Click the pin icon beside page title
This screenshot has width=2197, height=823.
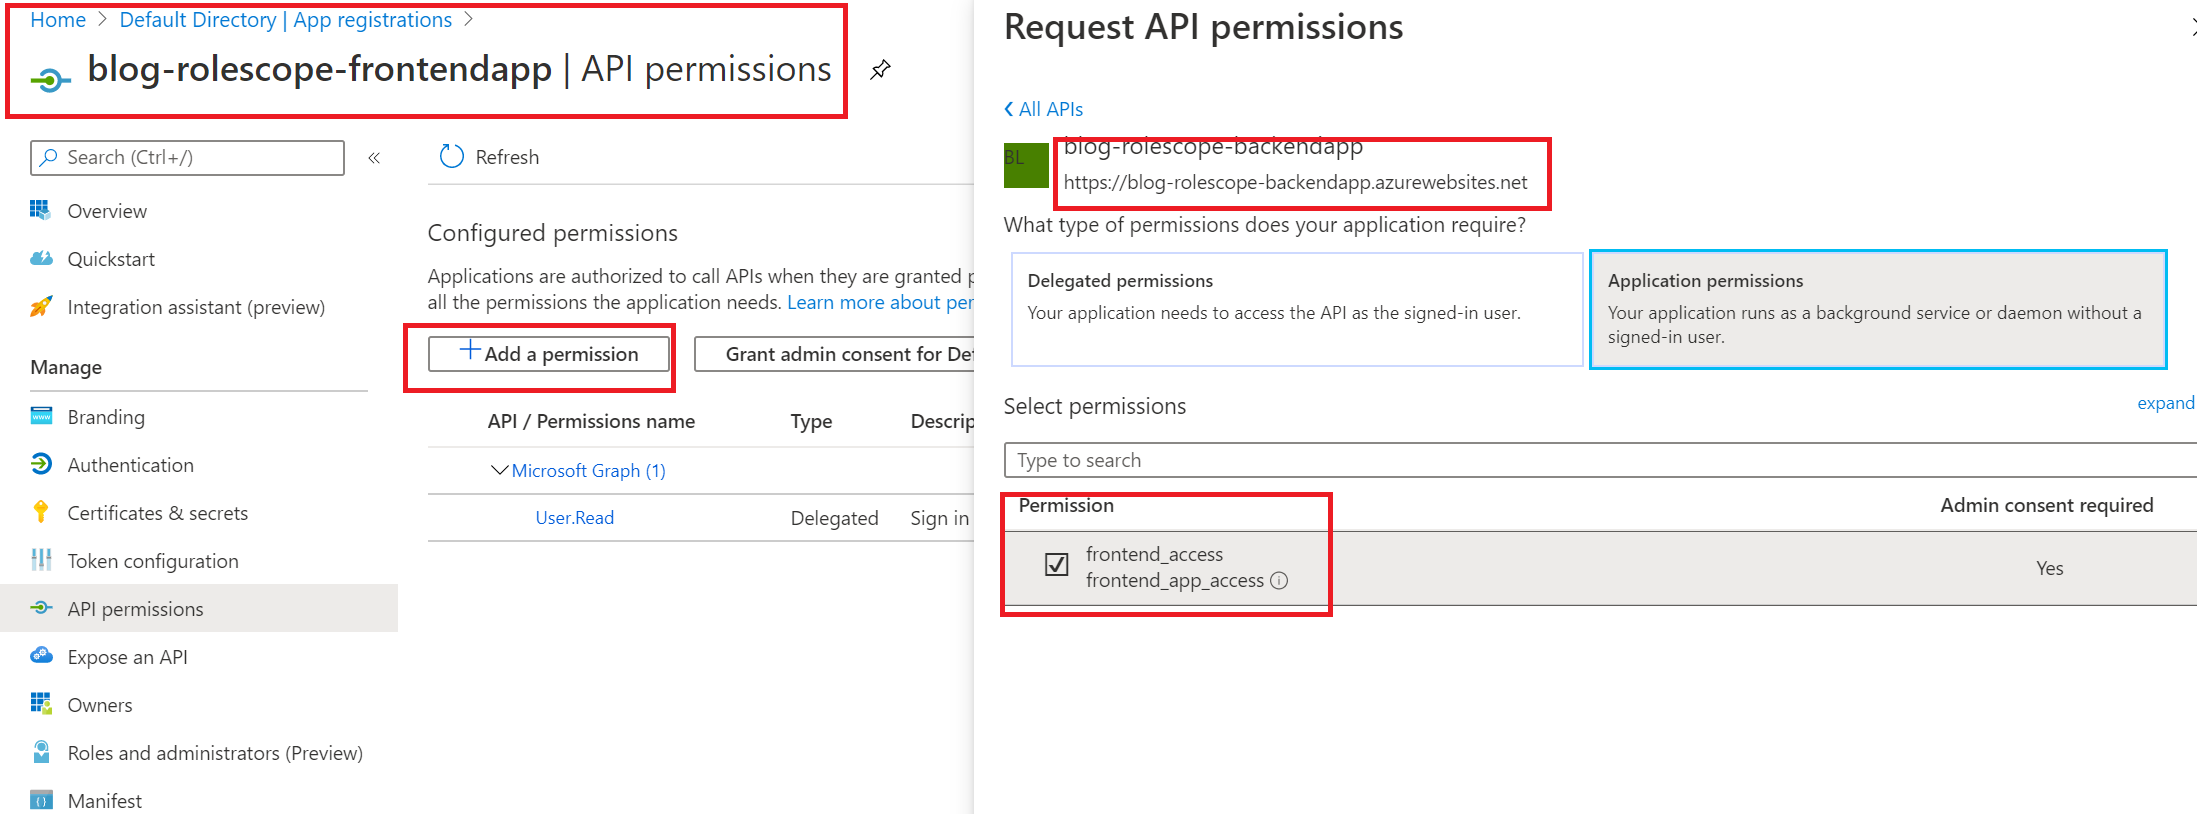click(x=880, y=70)
